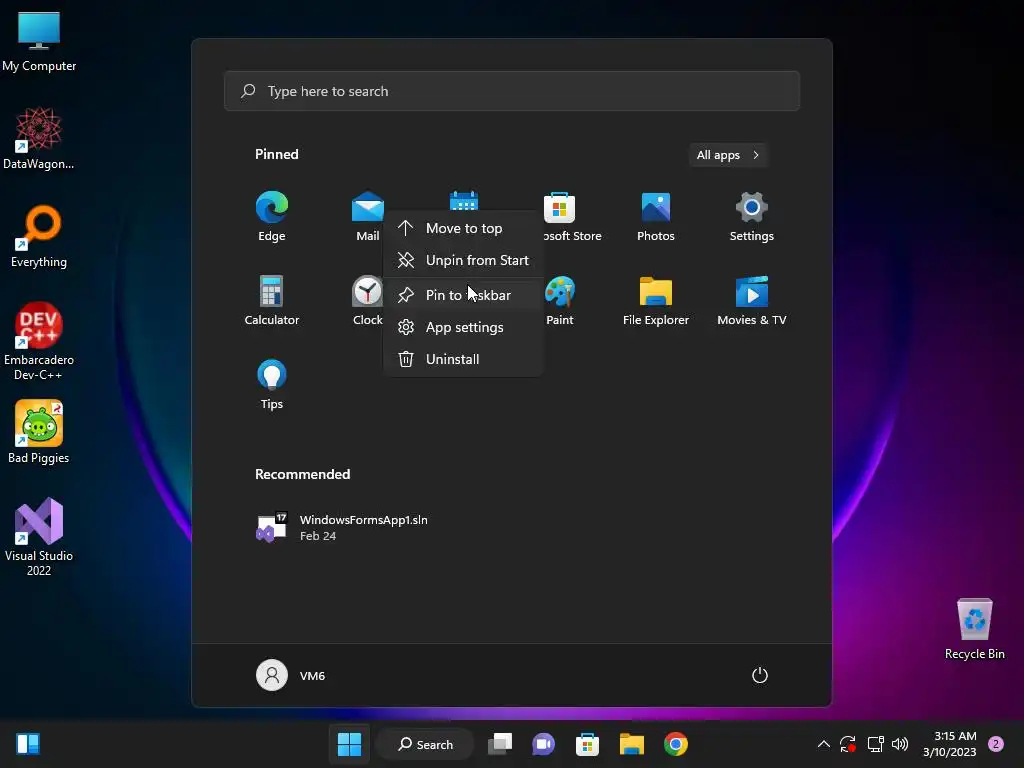This screenshot has height=768, width=1024.
Task: Choose Unpin from Start menu entry
Action: point(463,260)
